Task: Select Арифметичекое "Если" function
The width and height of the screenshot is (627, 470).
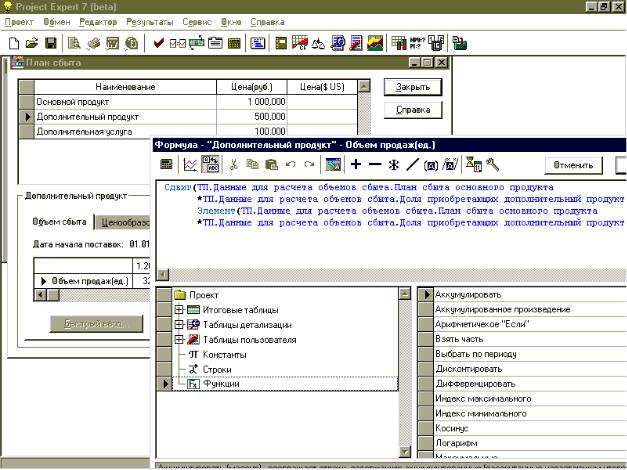Action: coord(530,324)
